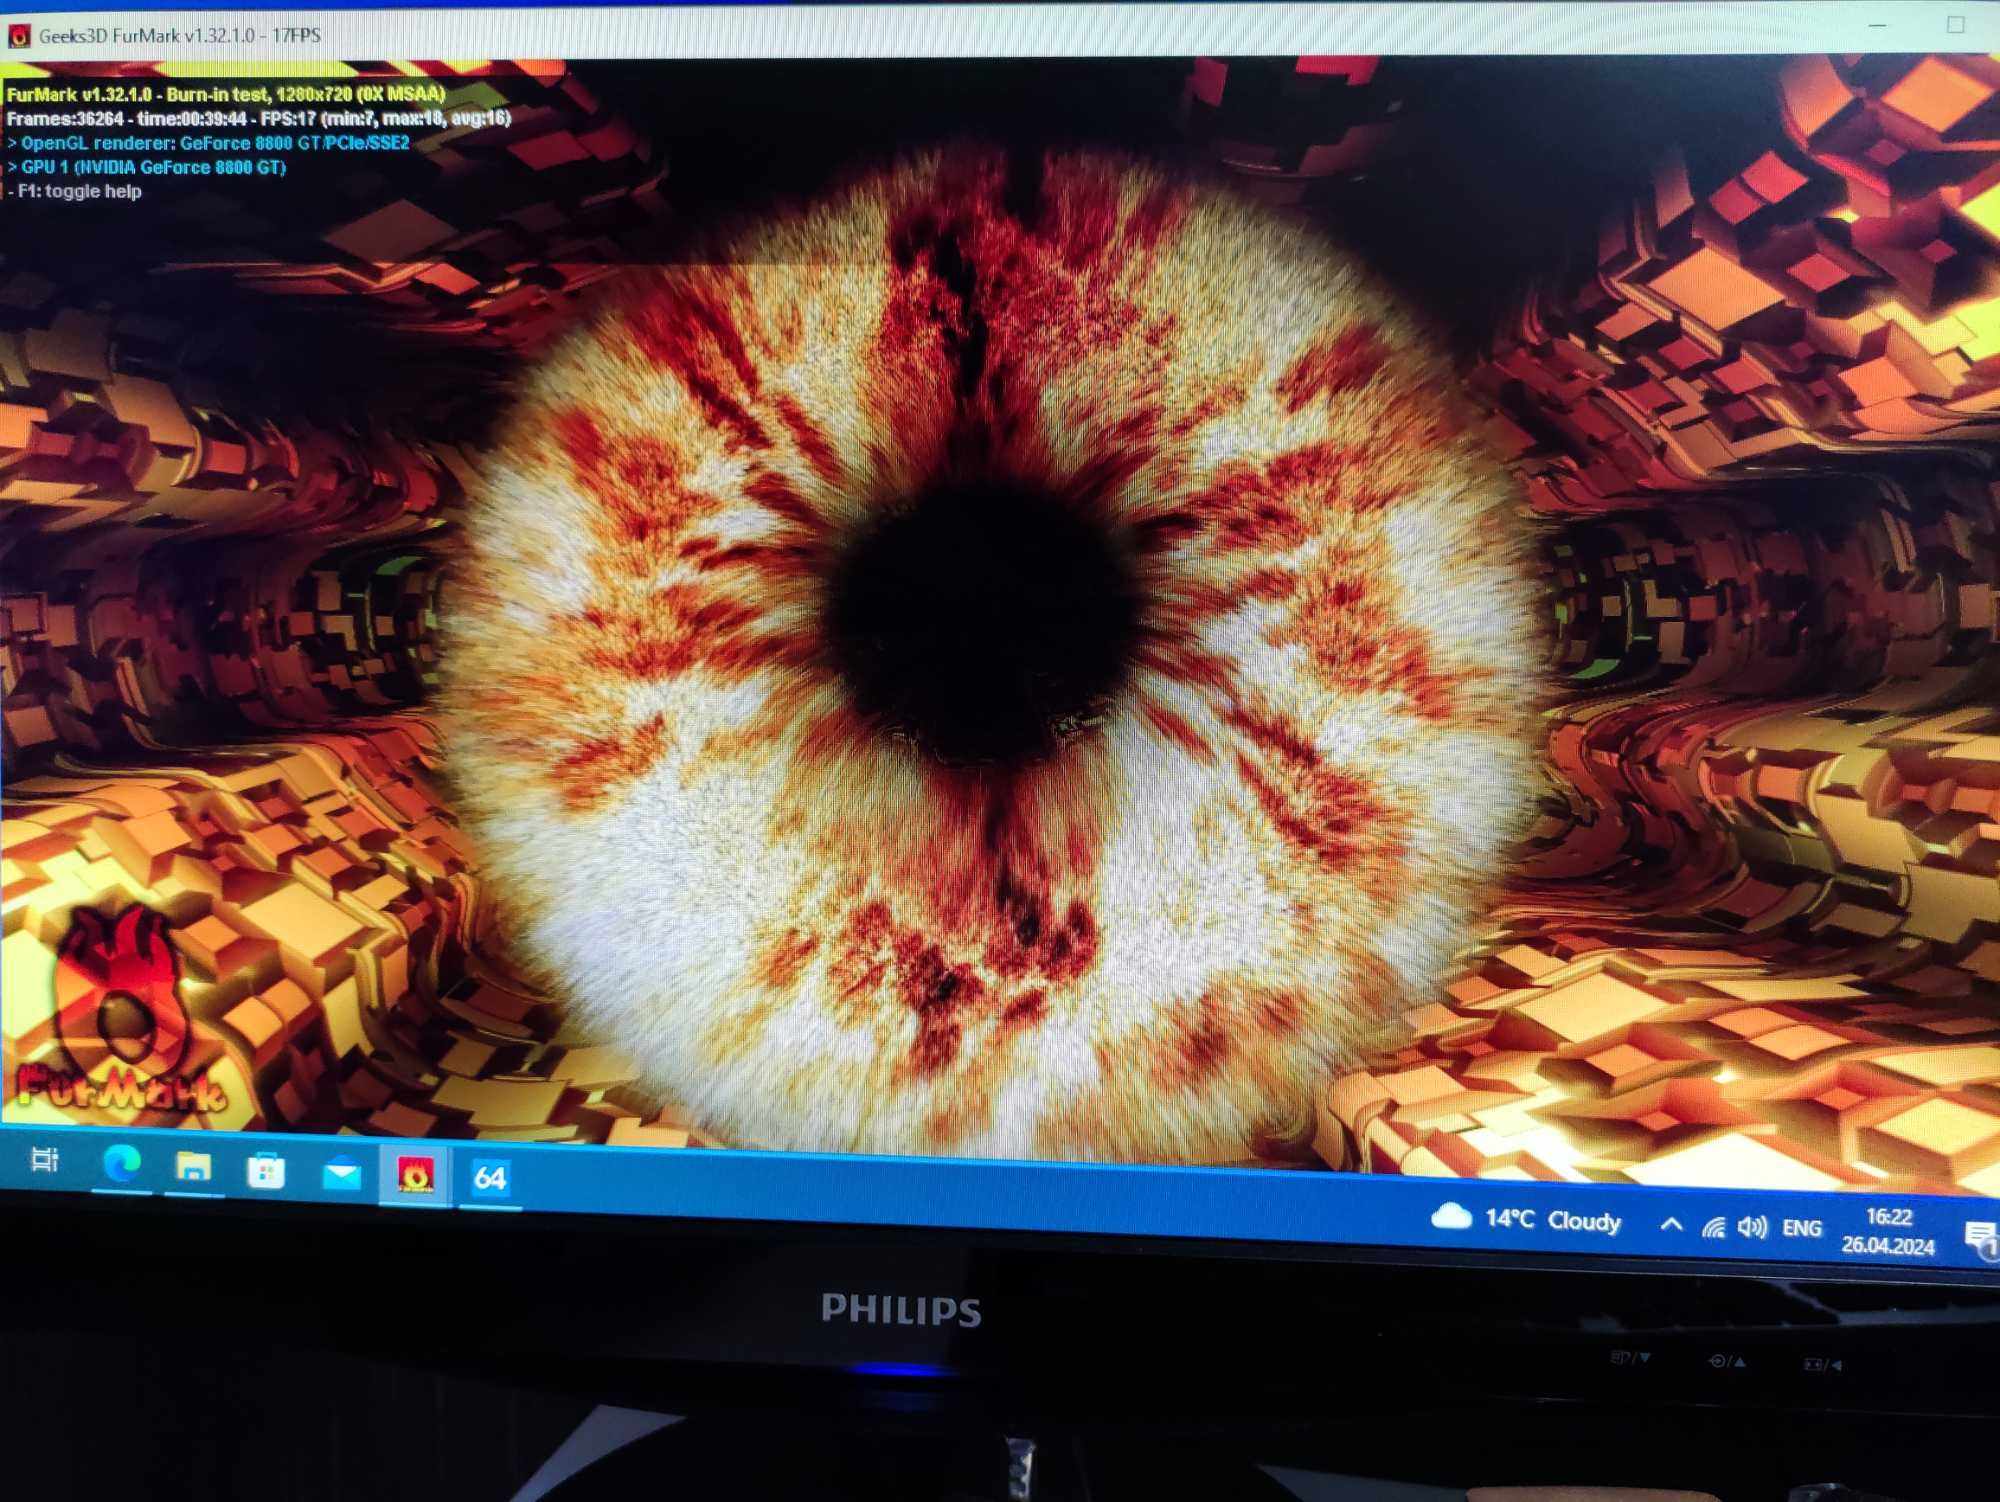Launch Microsoft Edge from the taskbar
Viewport: 2000px width, 1502px height.
tap(122, 1164)
